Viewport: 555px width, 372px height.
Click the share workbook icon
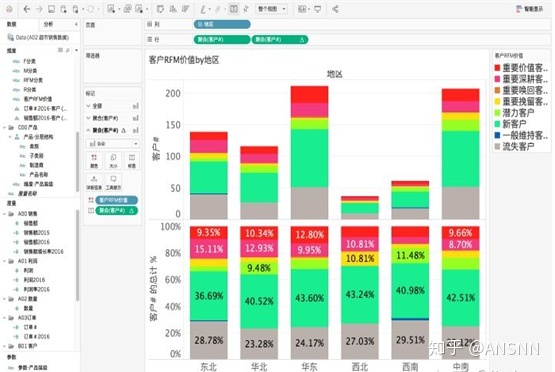tap(335, 9)
